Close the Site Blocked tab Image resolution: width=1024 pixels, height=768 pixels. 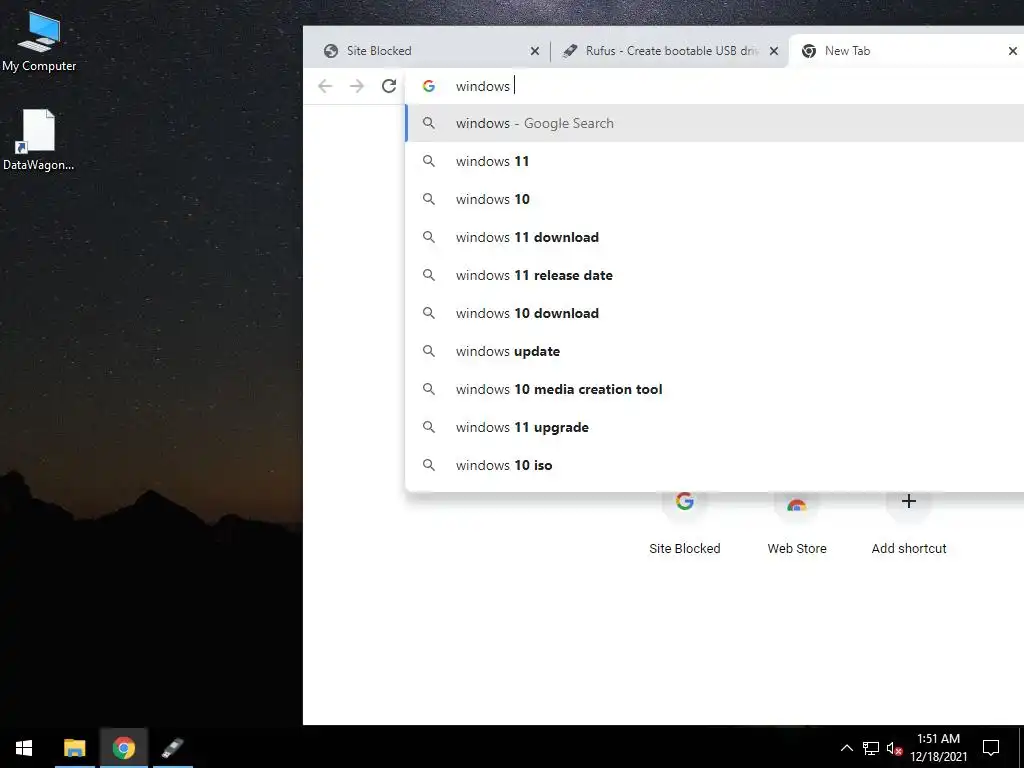535,51
